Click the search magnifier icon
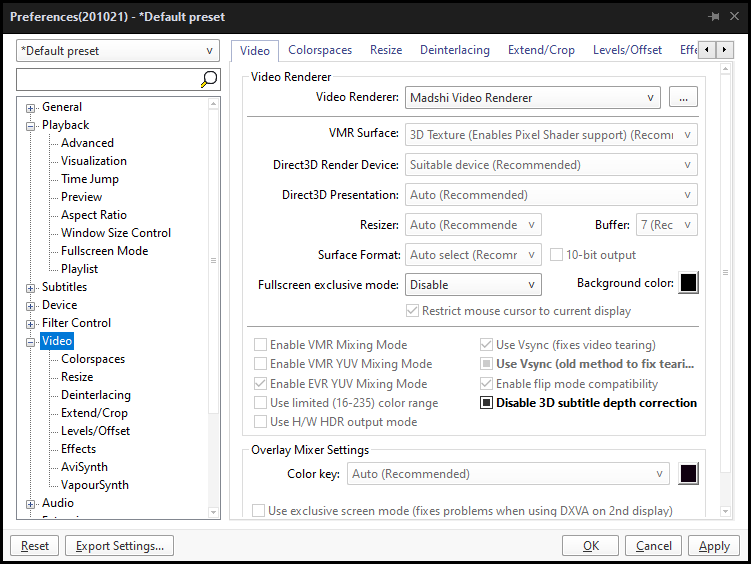The width and height of the screenshot is (751, 564). click(209, 79)
